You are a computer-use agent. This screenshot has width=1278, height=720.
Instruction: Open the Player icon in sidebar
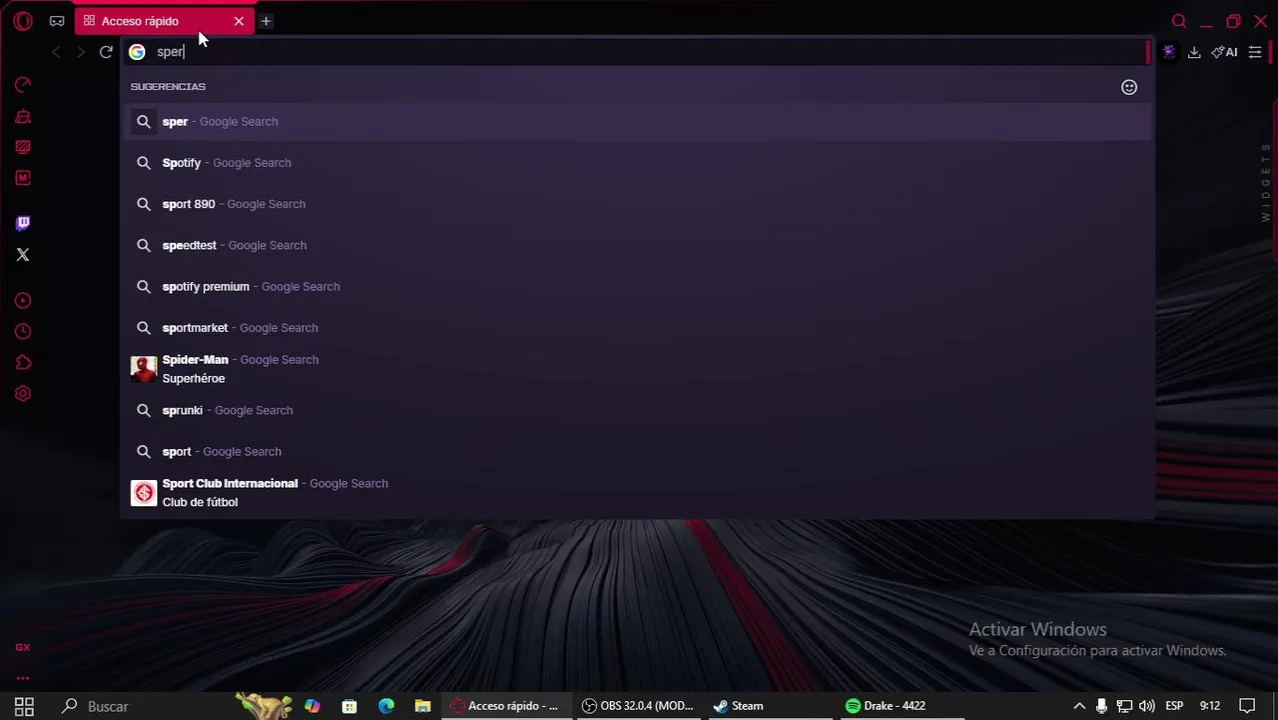(x=23, y=300)
